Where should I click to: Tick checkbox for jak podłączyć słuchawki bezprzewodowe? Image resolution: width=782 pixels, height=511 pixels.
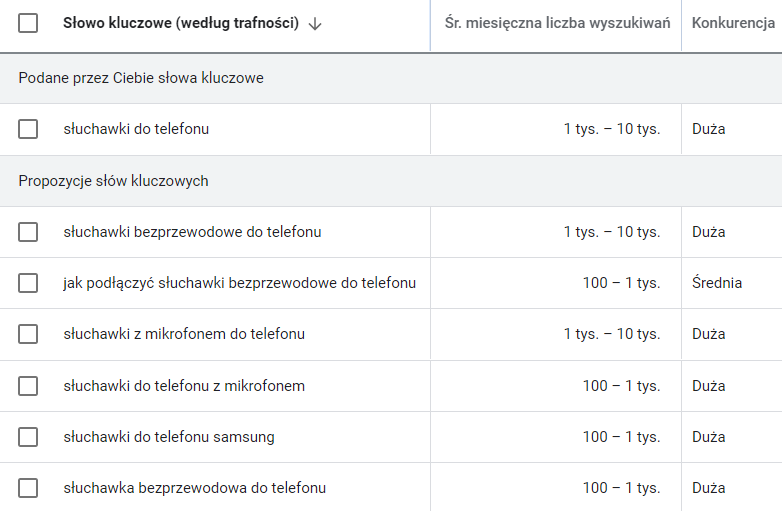(x=28, y=283)
